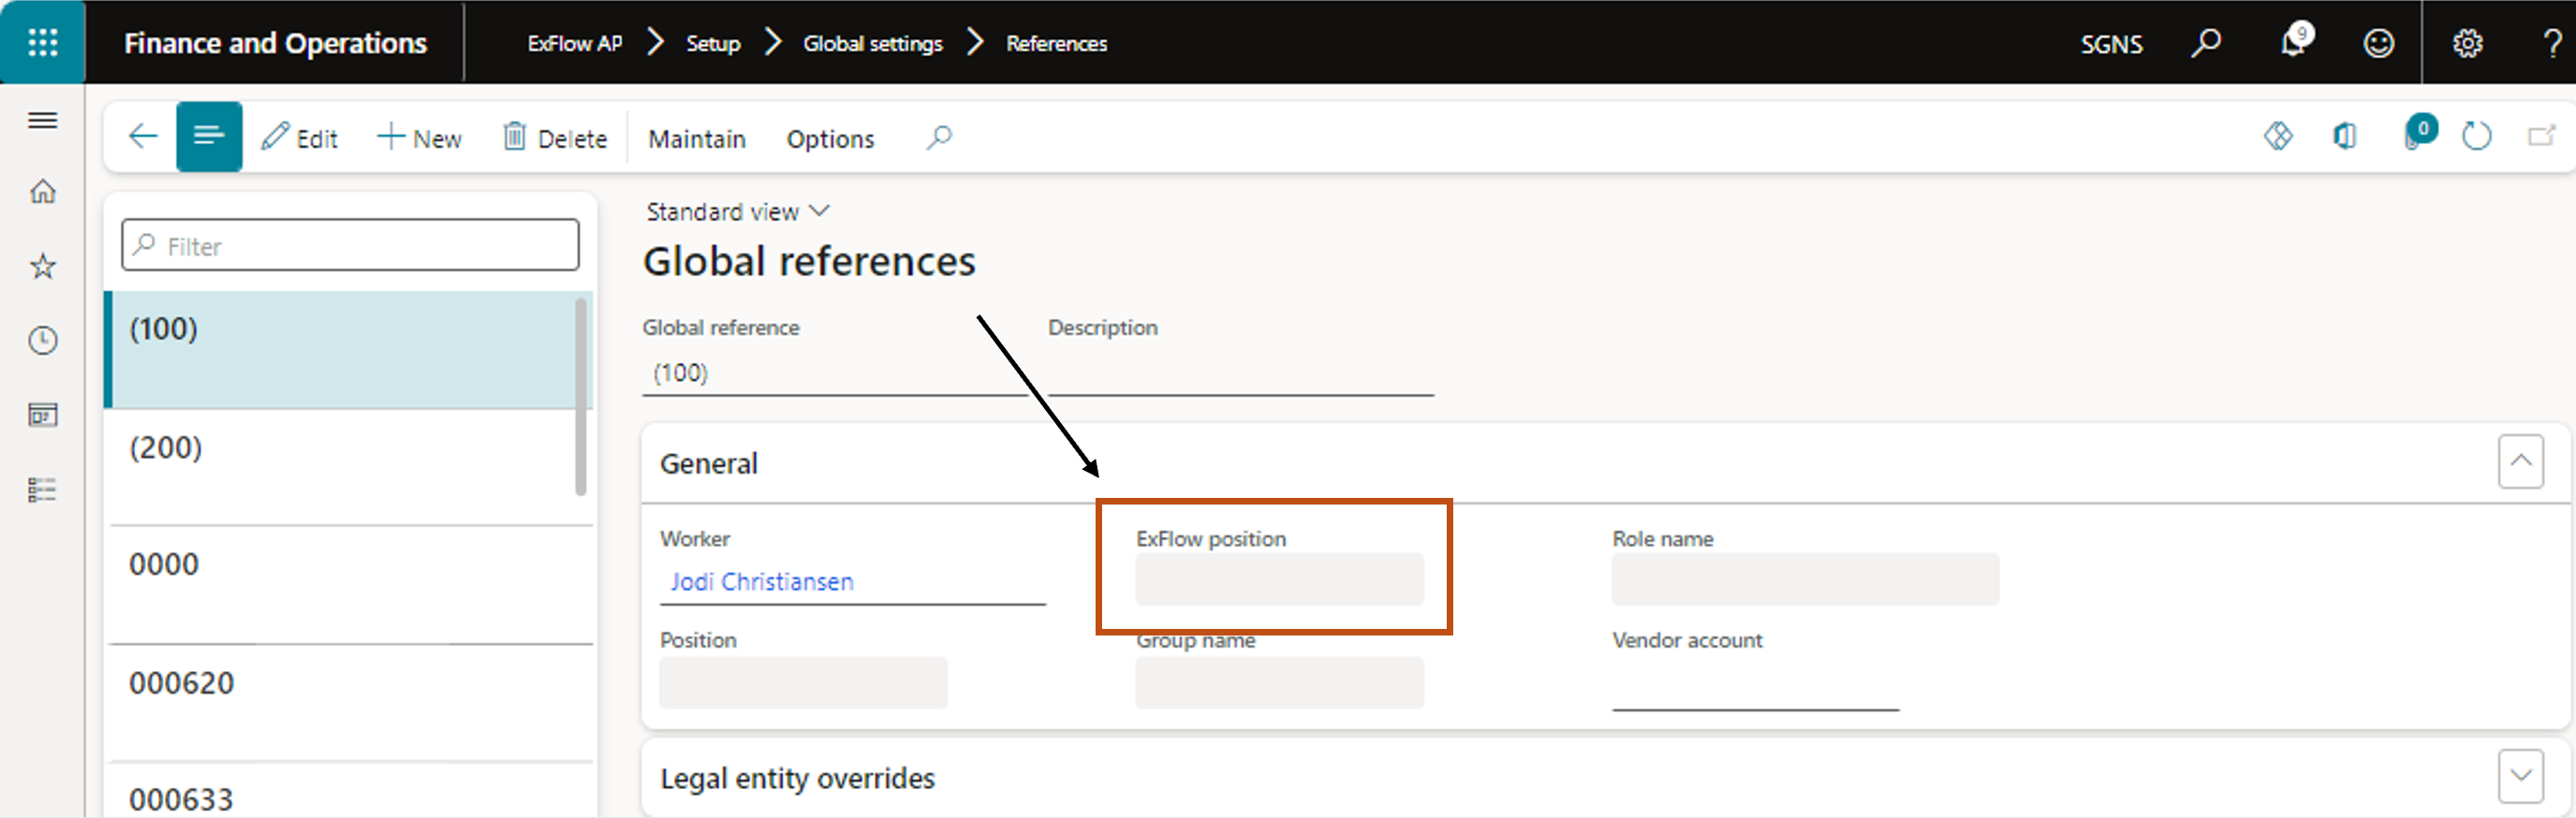Open the notifications bell
Image resolution: width=2576 pixels, height=818 pixels.
coord(2294,41)
